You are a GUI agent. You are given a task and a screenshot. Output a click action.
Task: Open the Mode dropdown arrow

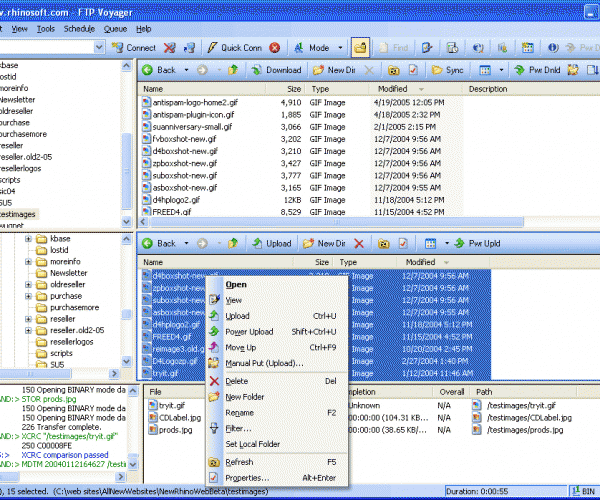(340, 48)
